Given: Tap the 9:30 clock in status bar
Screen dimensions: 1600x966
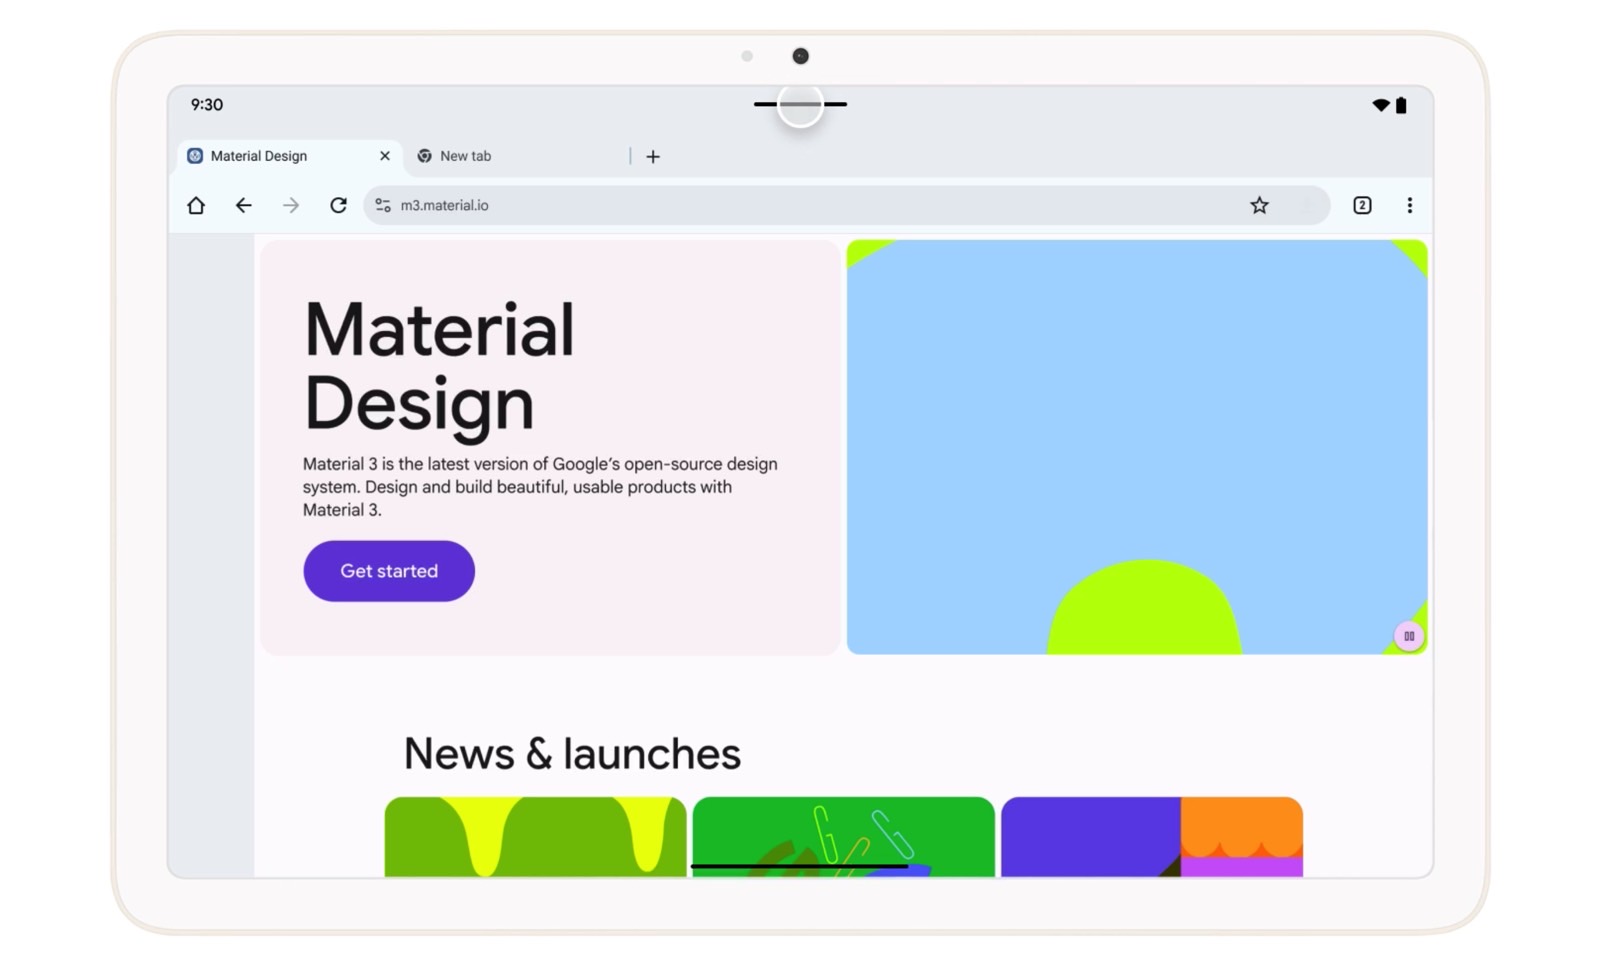Looking at the screenshot, I should click(207, 105).
